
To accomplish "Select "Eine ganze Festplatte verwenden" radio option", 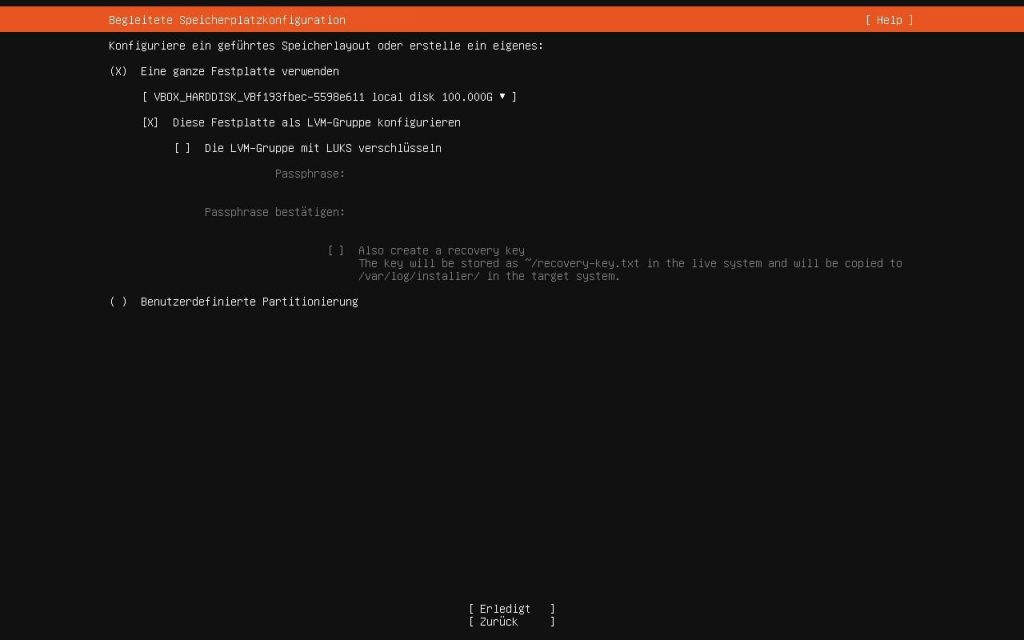I will [x=118, y=71].
